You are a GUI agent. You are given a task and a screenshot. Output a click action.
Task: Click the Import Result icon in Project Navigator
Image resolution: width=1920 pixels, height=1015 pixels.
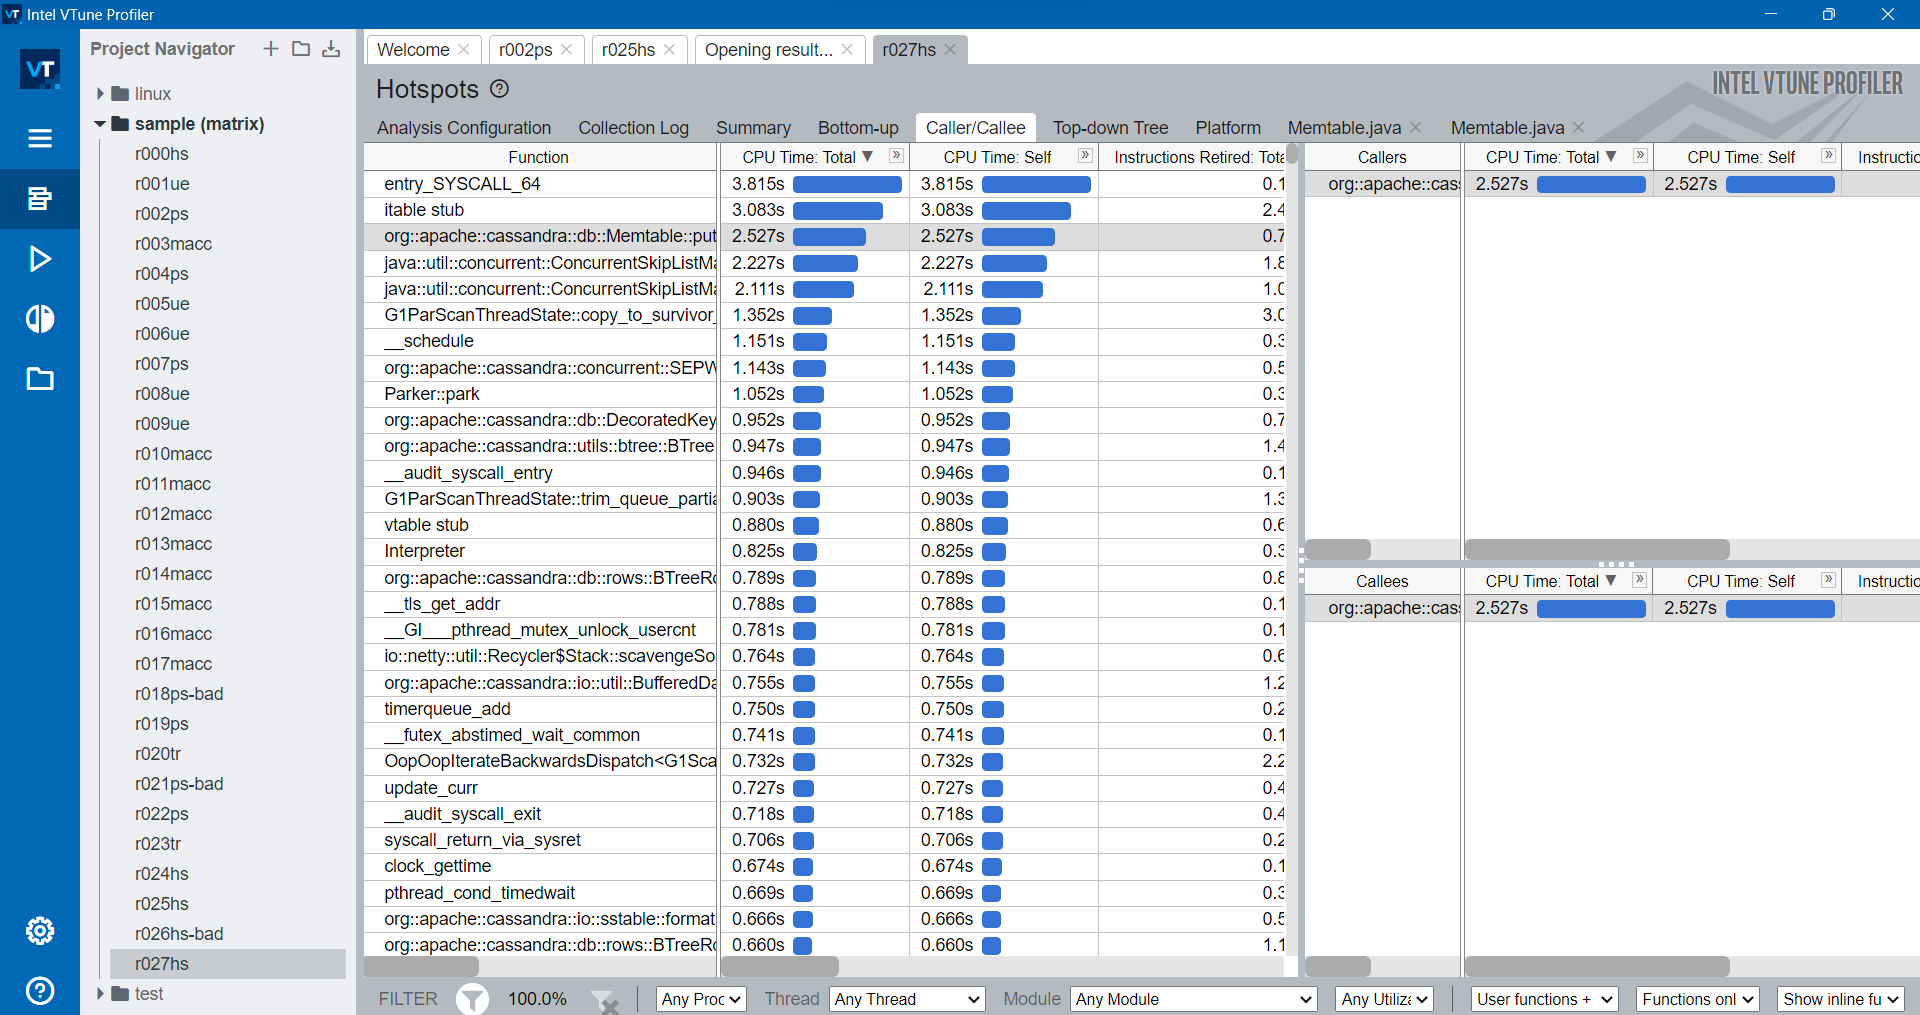331,49
